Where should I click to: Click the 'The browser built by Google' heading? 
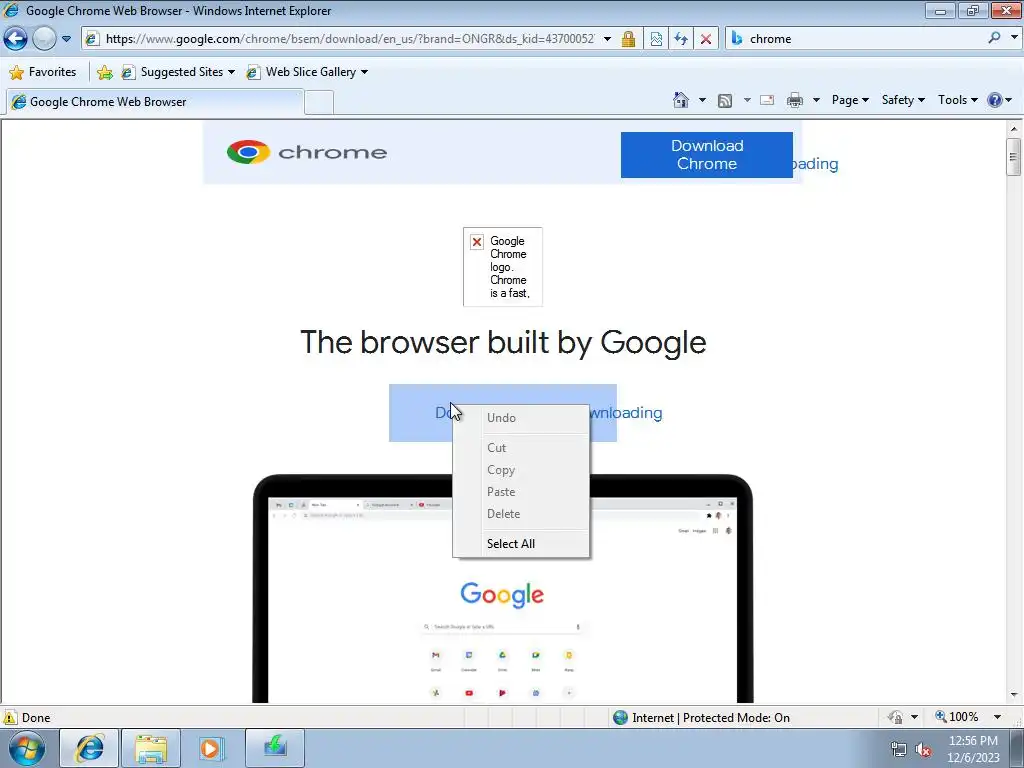(503, 342)
